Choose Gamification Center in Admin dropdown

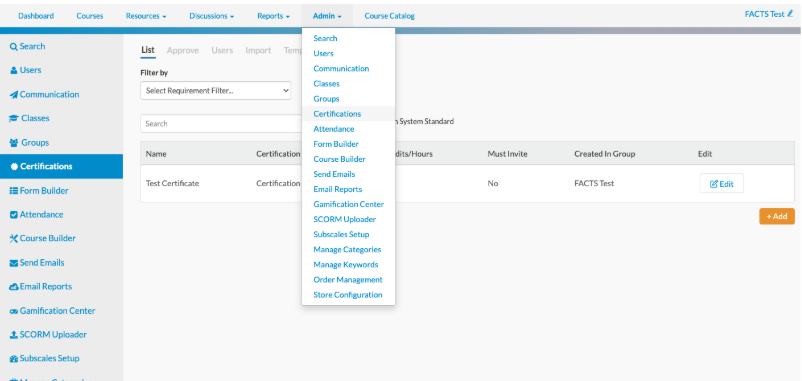[348, 204]
